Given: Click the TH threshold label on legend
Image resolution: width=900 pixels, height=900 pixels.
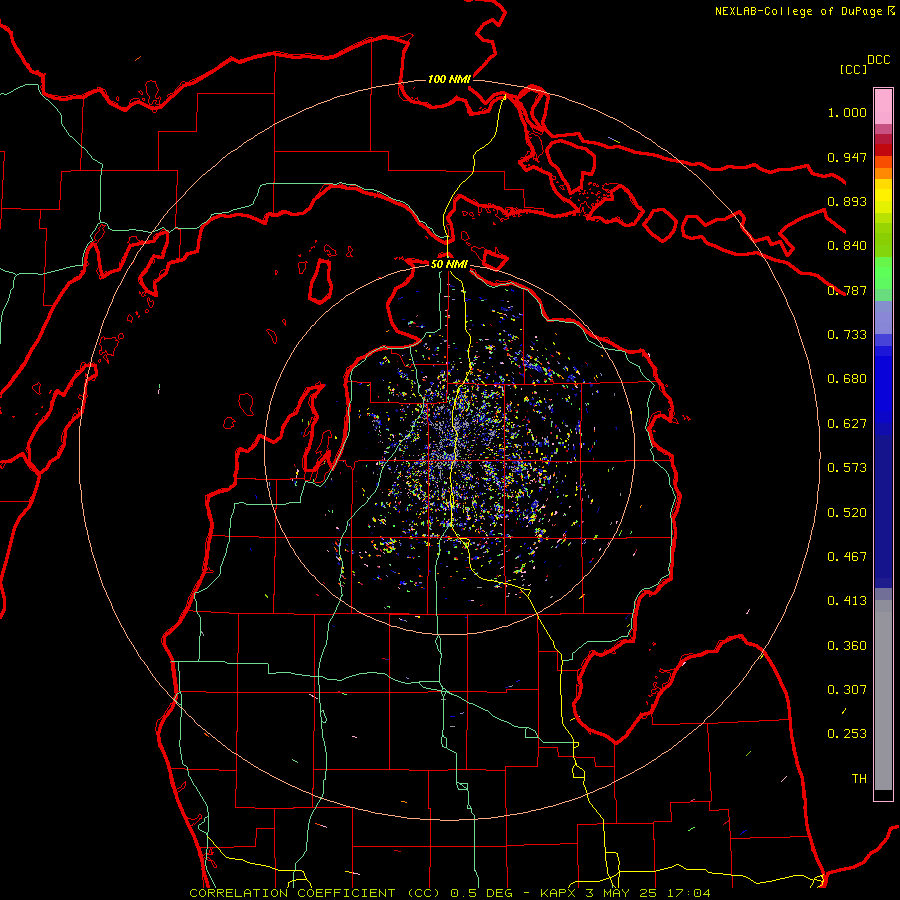Looking at the screenshot, I should pos(859,779).
